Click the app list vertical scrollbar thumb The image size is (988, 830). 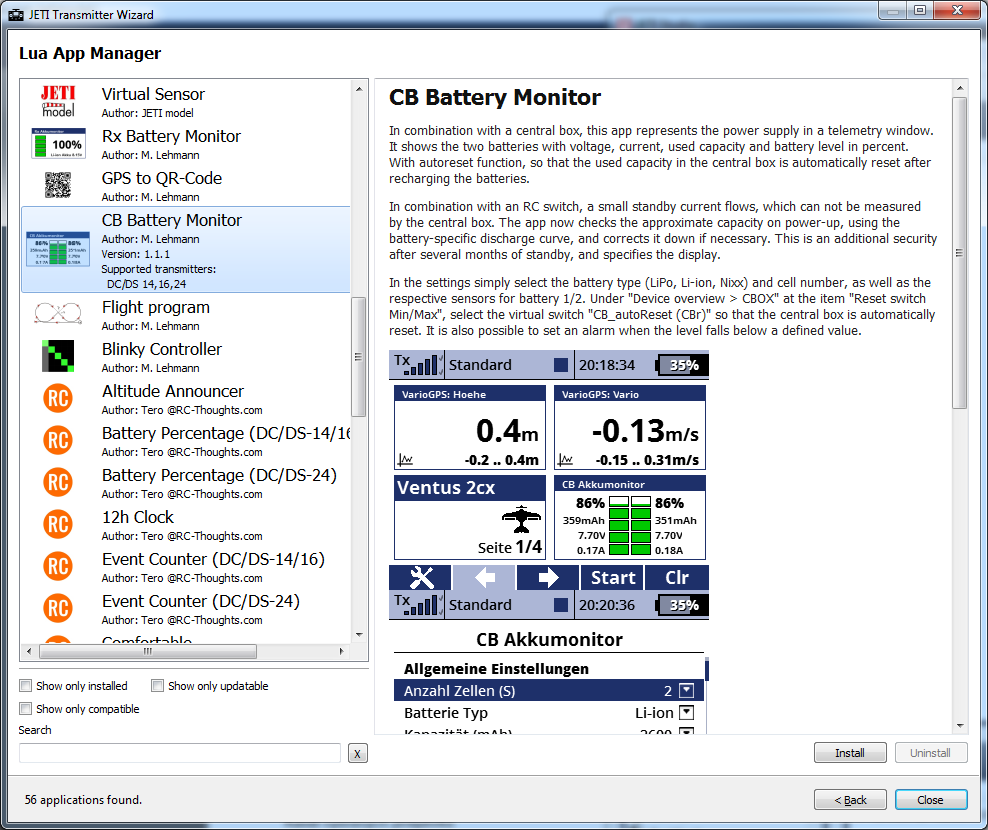[359, 357]
